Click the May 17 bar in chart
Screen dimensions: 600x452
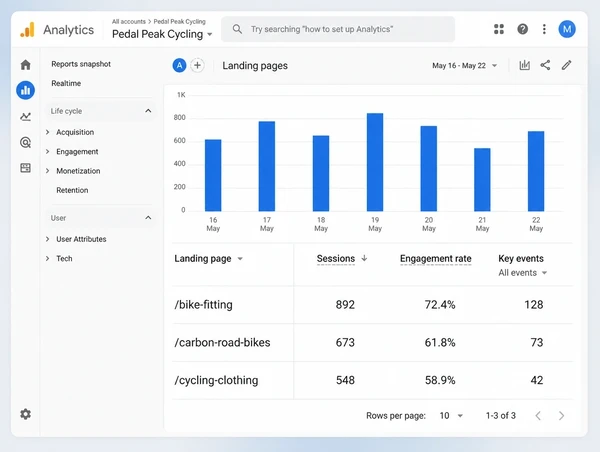267,166
